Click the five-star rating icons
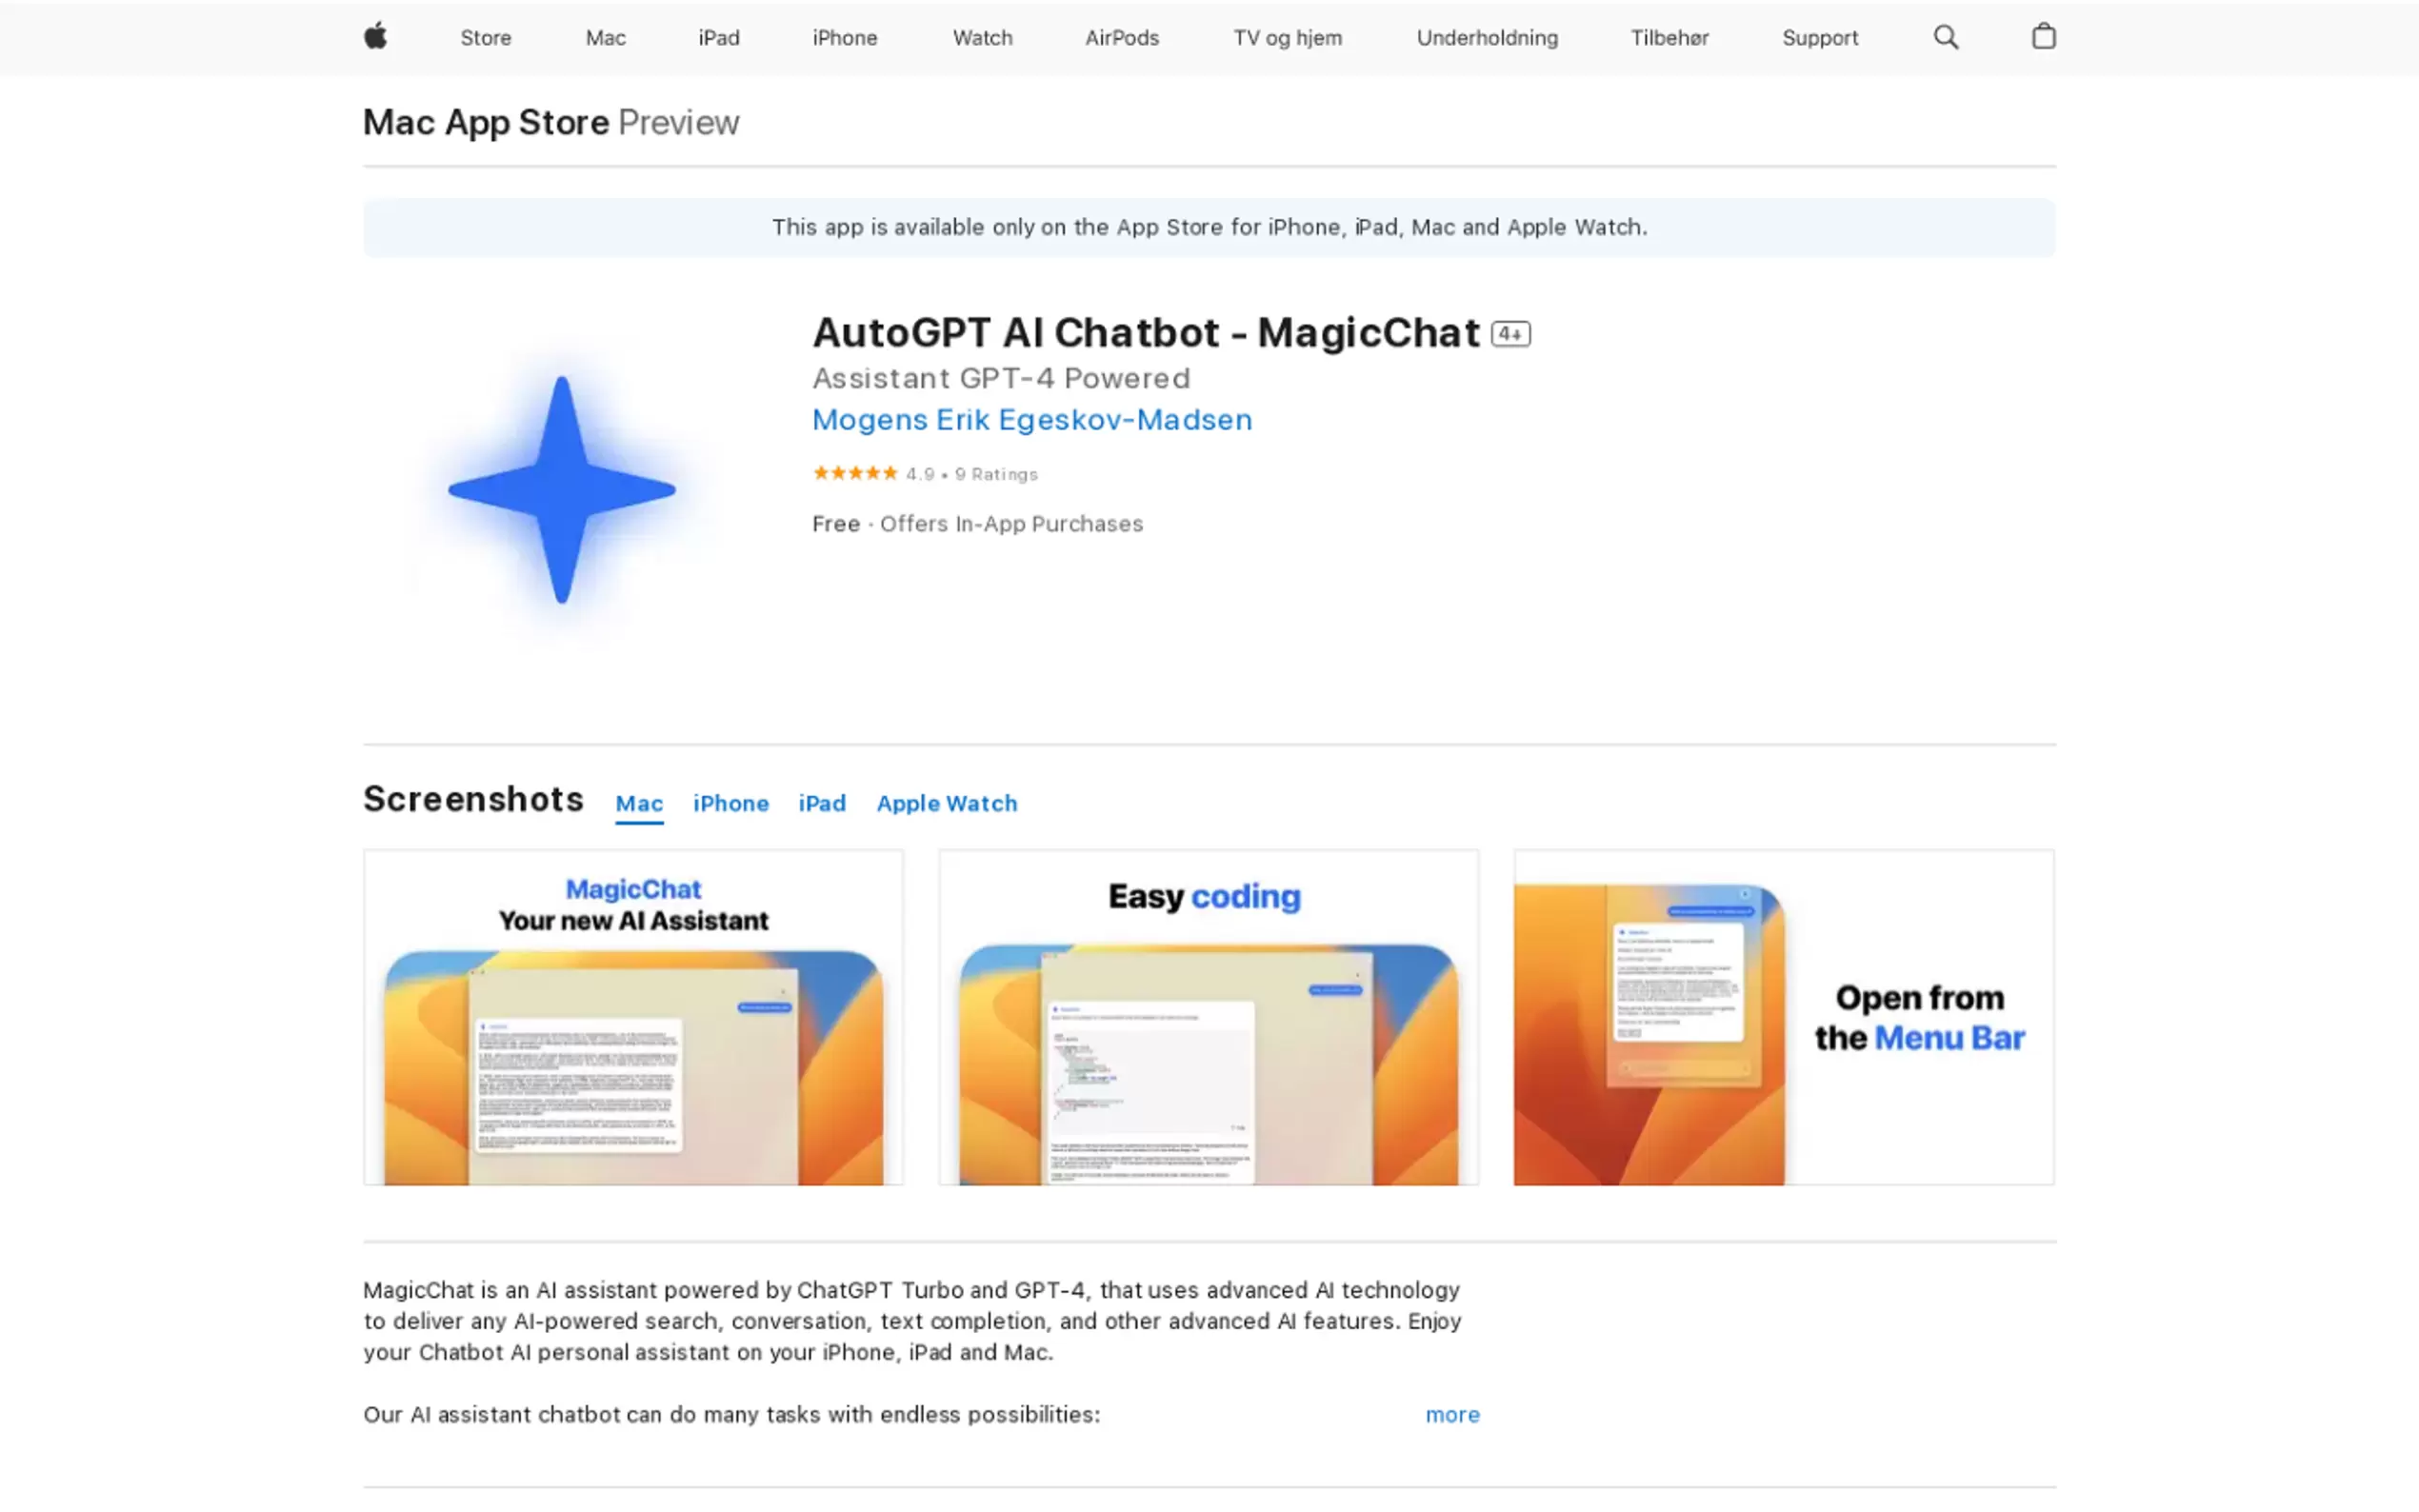The width and height of the screenshot is (2419, 1512). coord(855,474)
